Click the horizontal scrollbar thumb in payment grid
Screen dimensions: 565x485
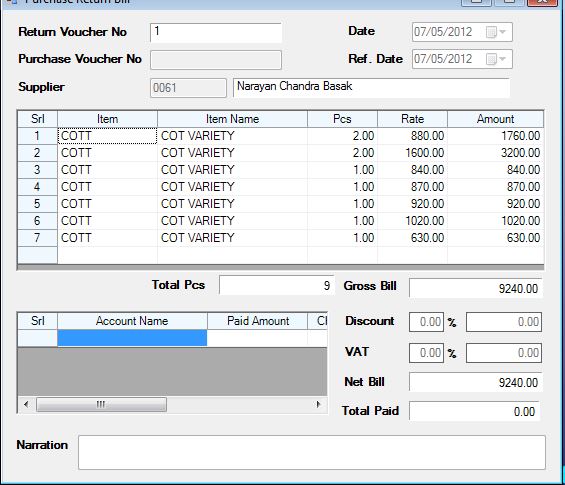click(101, 404)
